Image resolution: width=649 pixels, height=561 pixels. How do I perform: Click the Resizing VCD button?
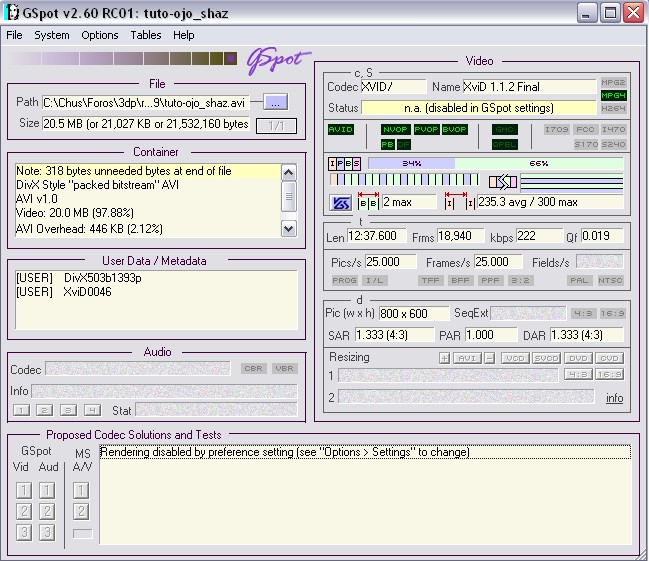515,358
